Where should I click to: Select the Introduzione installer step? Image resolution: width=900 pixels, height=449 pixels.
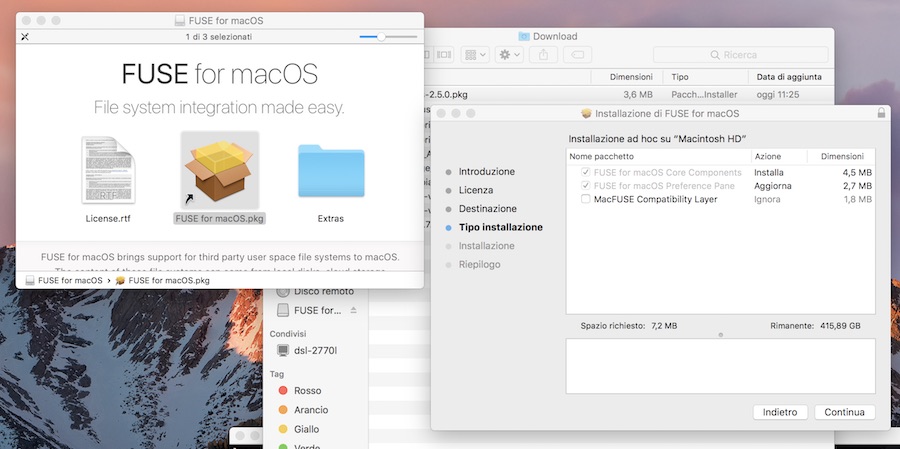pyautogui.click(x=487, y=172)
